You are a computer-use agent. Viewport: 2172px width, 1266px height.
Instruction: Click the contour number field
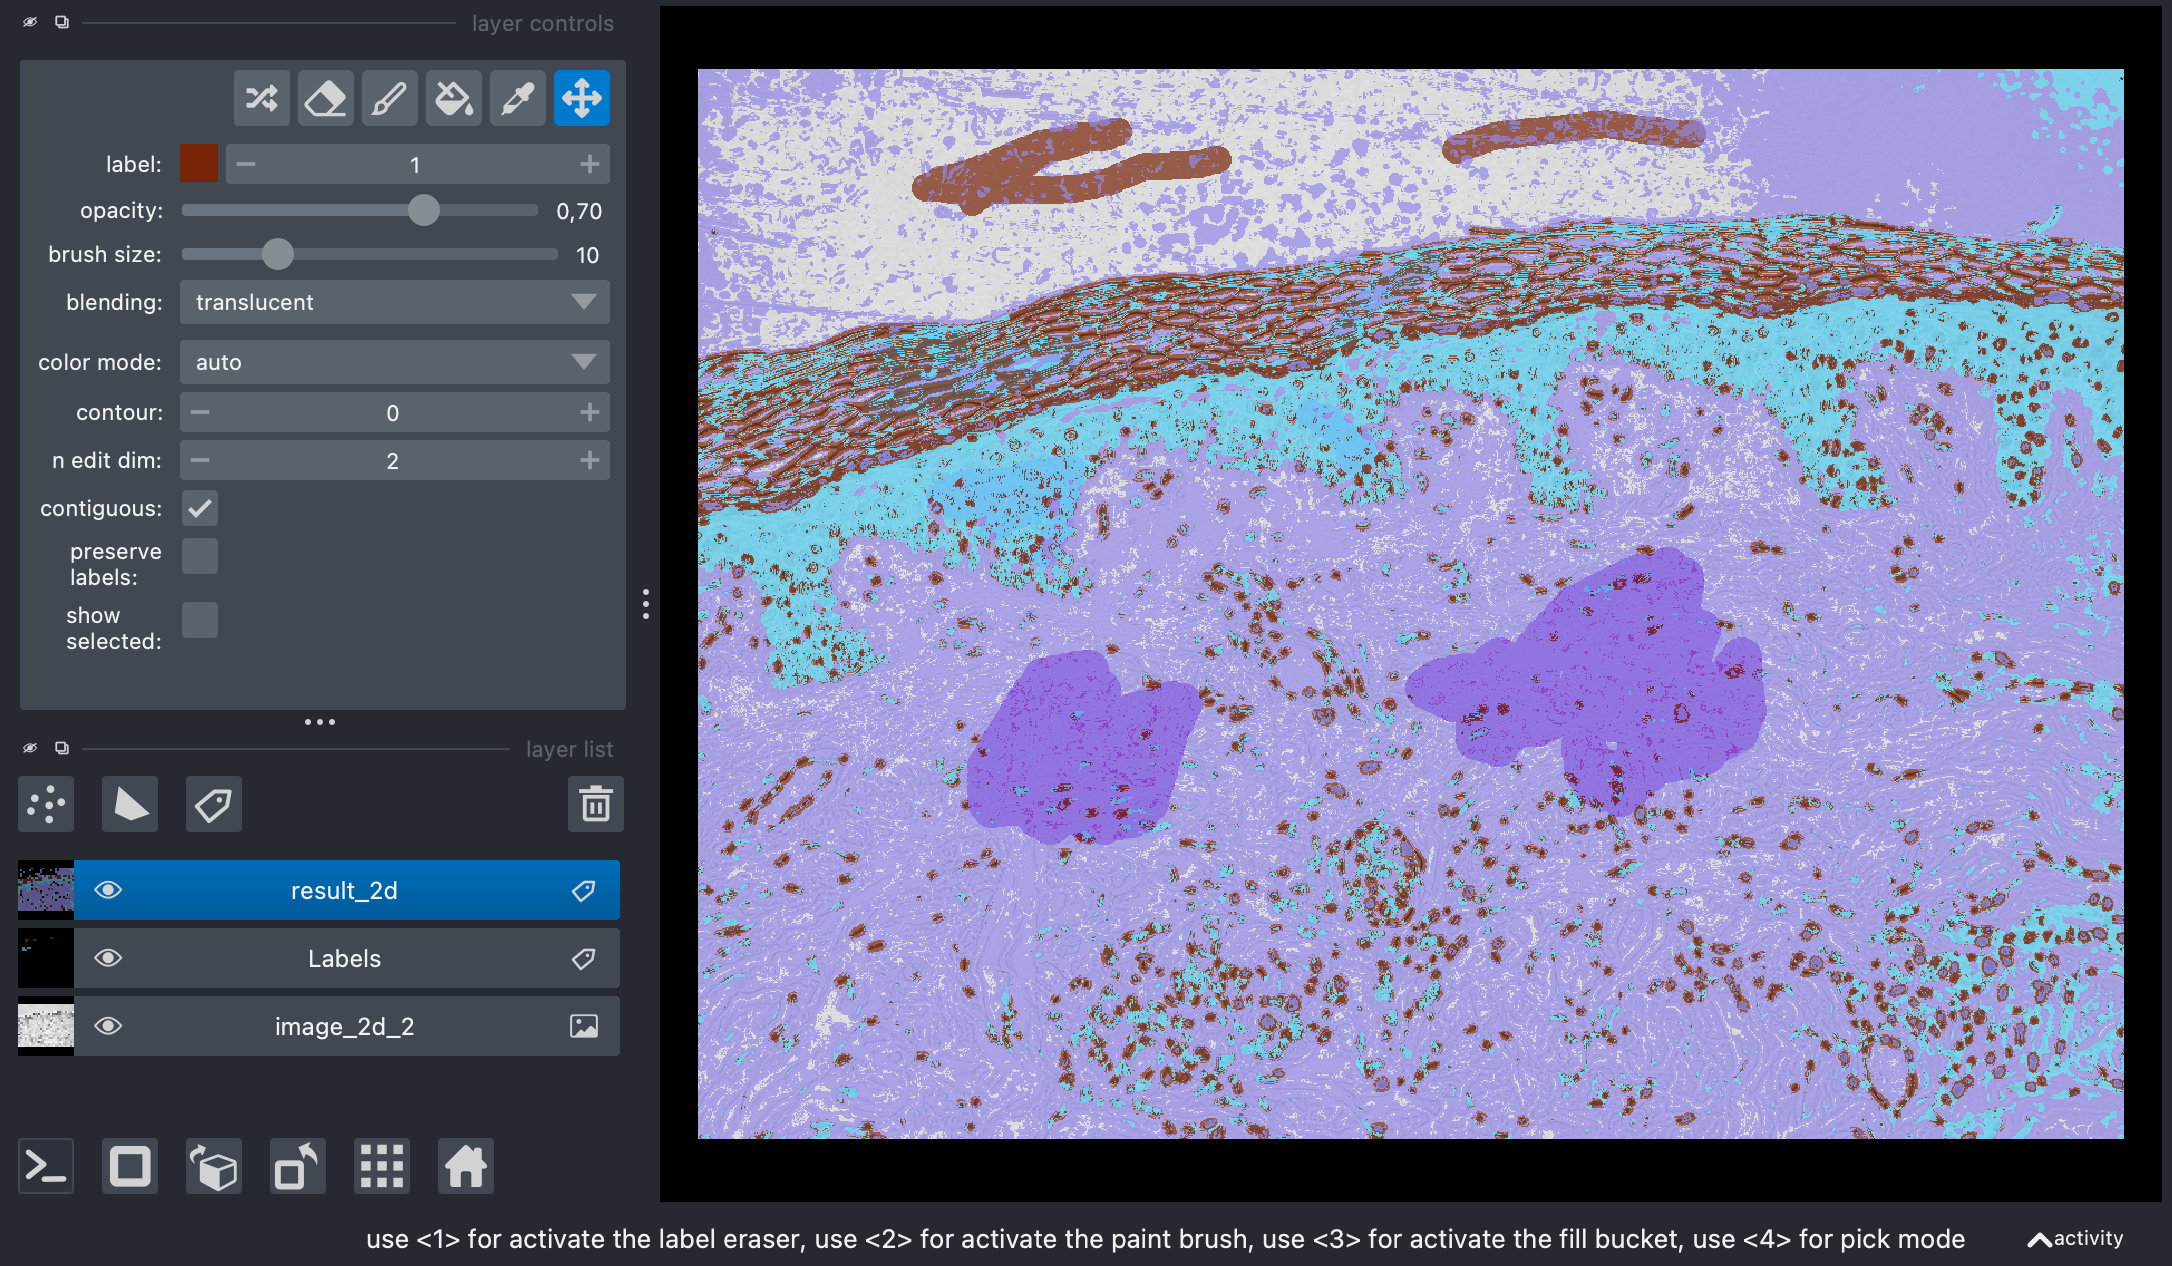point(394,412)
